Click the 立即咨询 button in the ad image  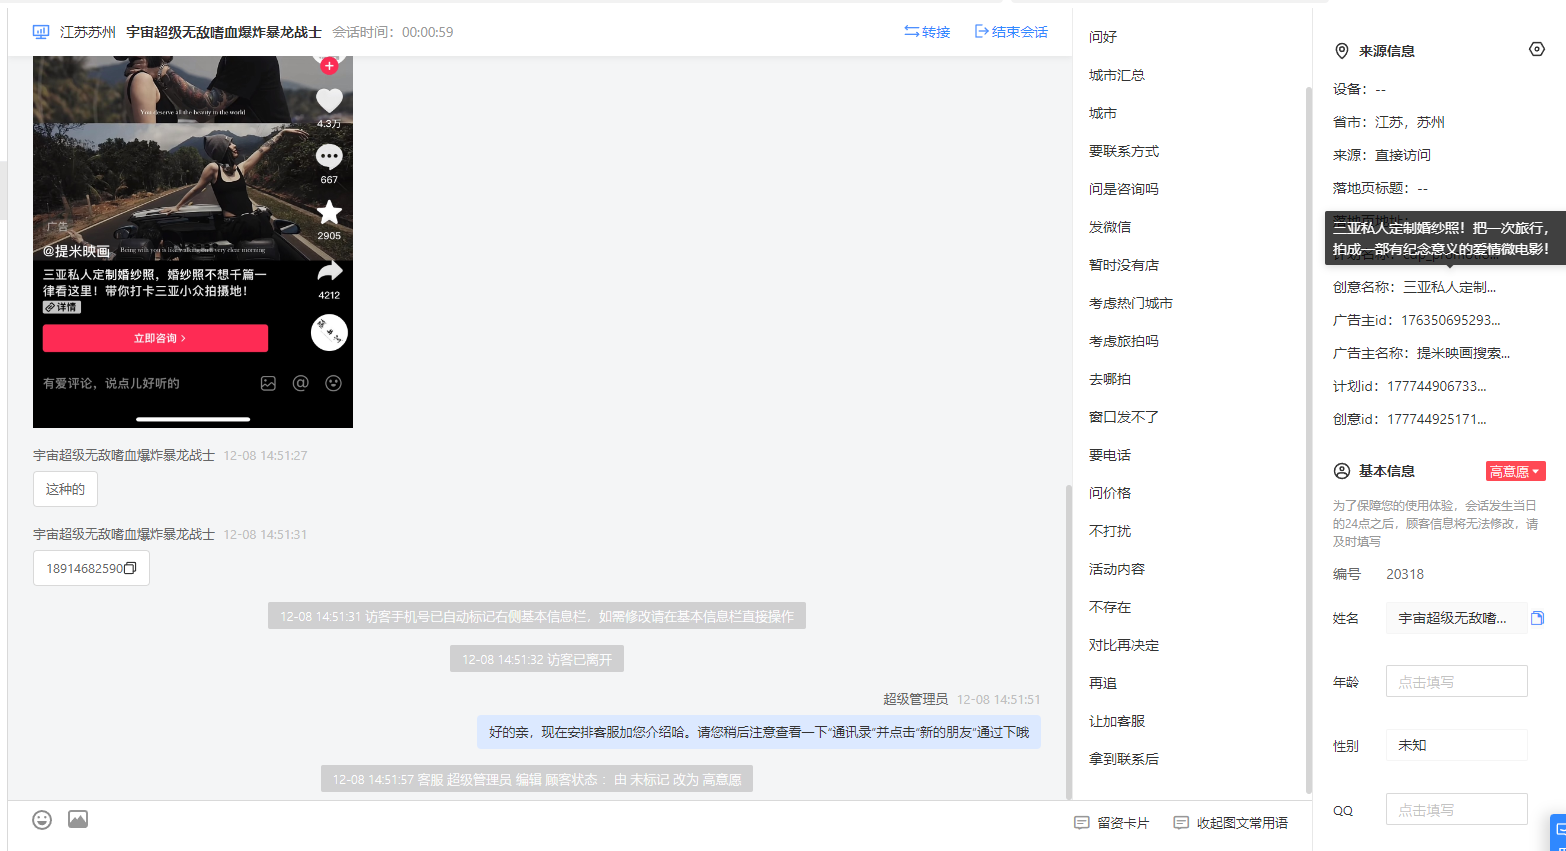coord(155,338)
